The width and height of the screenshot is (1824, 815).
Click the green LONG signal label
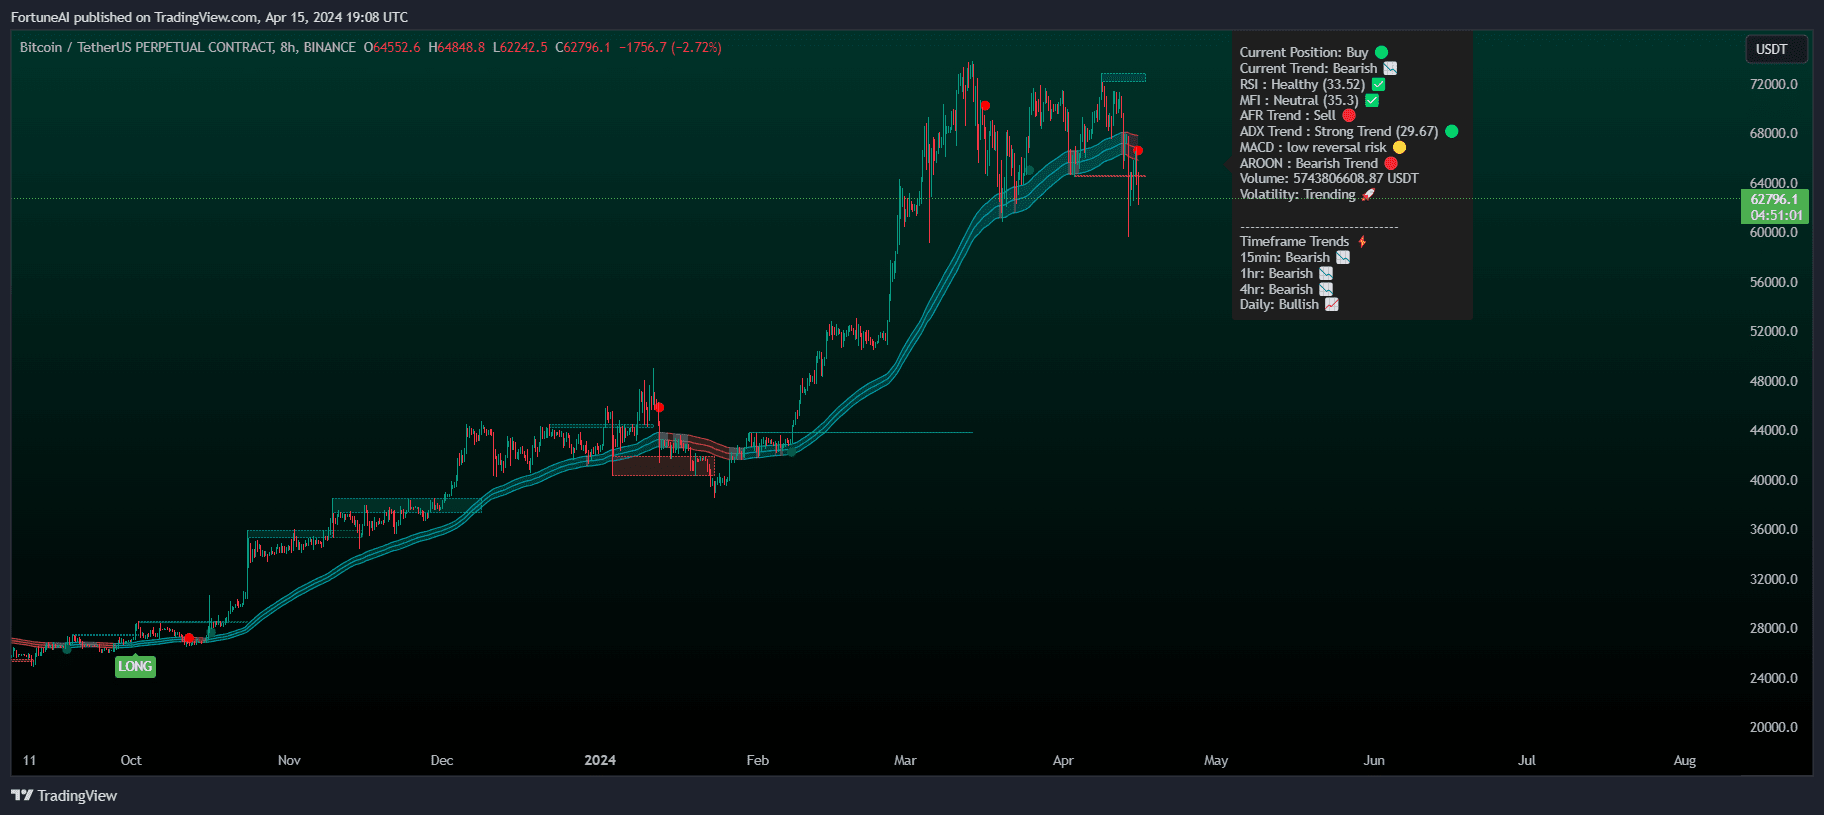pos(135,666)
